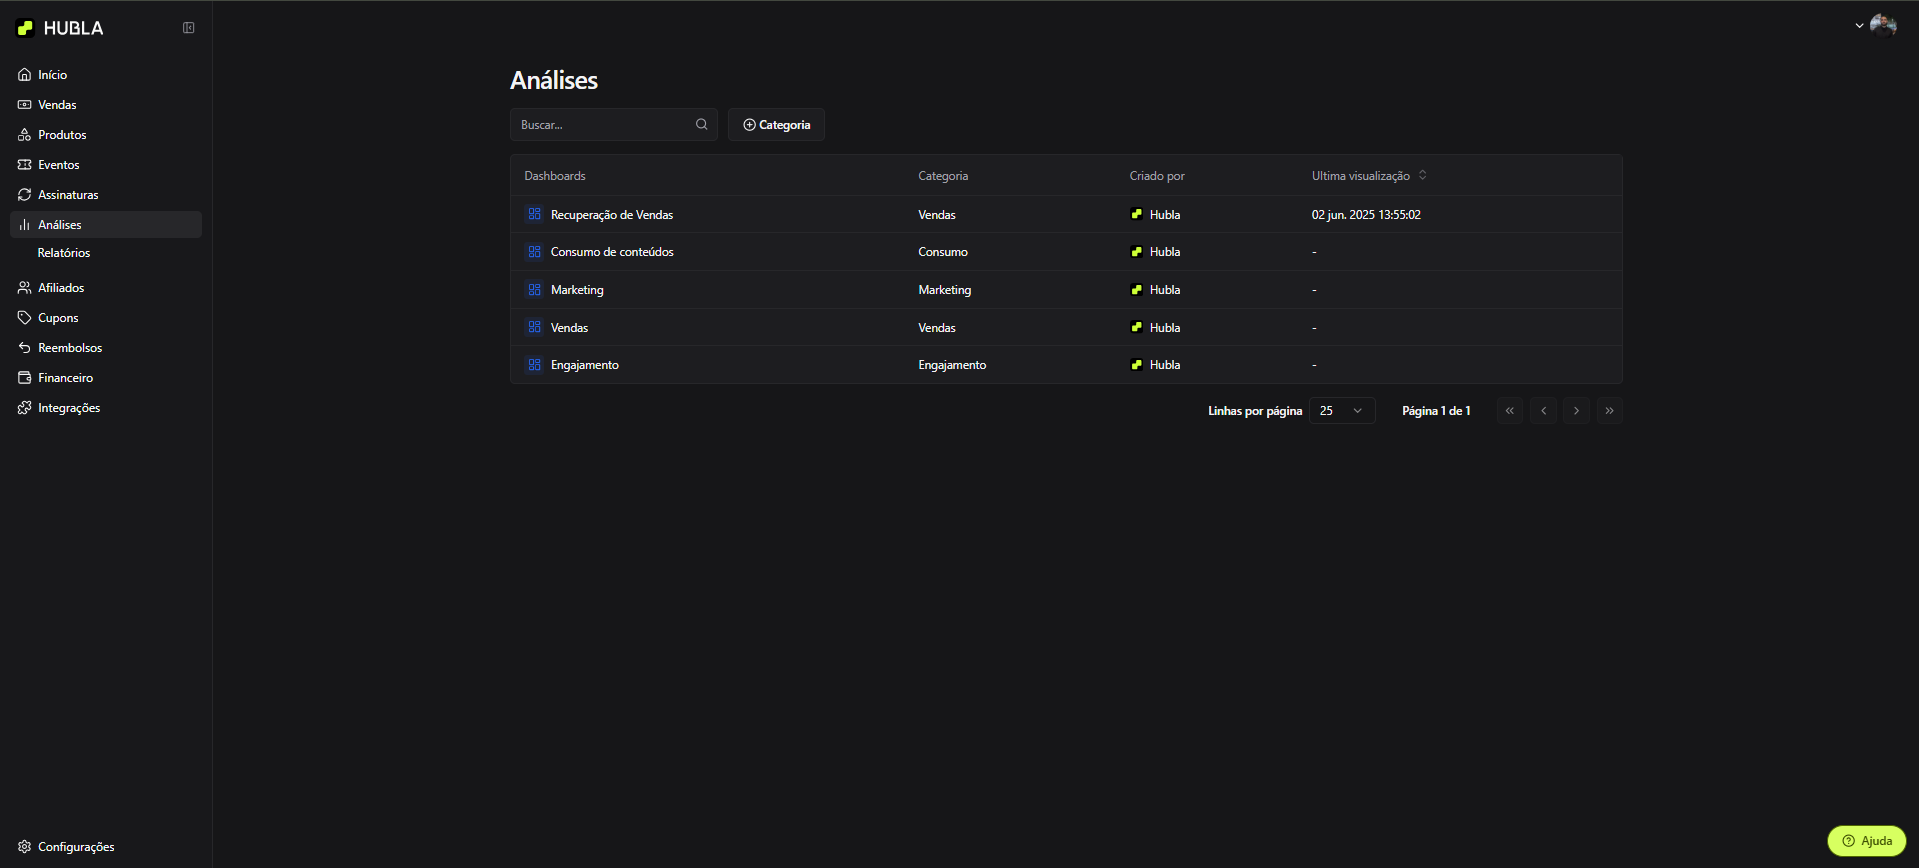Viewport: 1919px width, 868px height.
Task: Click the search magnifier icon
Action: (x=701, y=125)
